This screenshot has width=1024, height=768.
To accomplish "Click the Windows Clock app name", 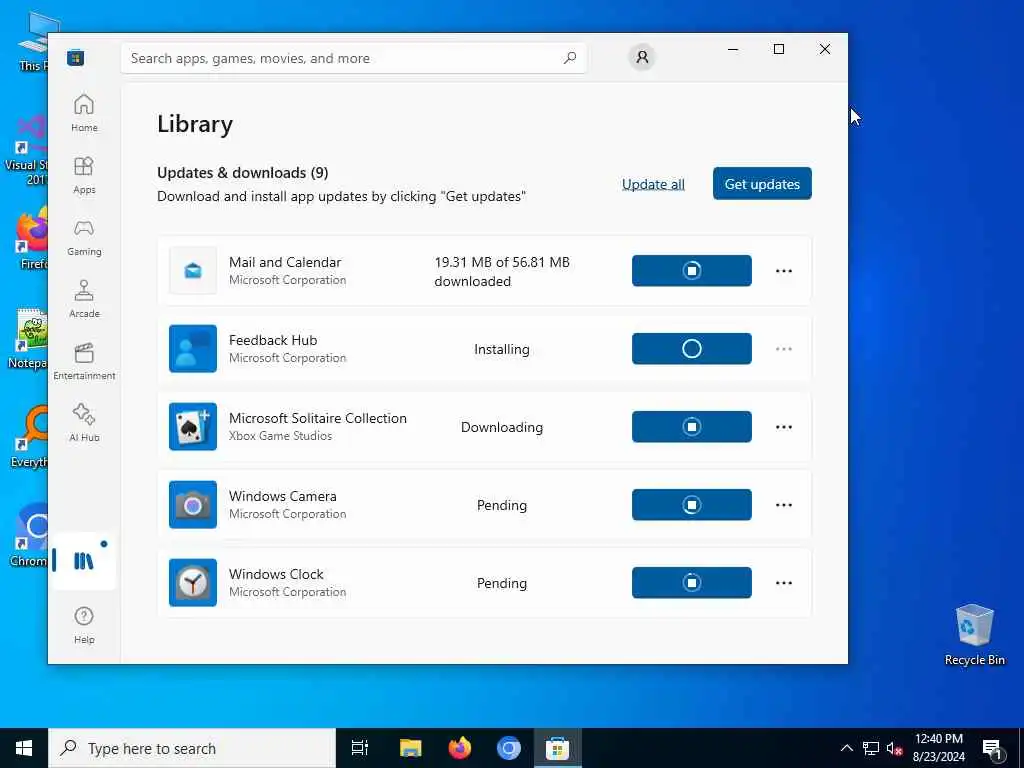I will [x=276, y=574].
